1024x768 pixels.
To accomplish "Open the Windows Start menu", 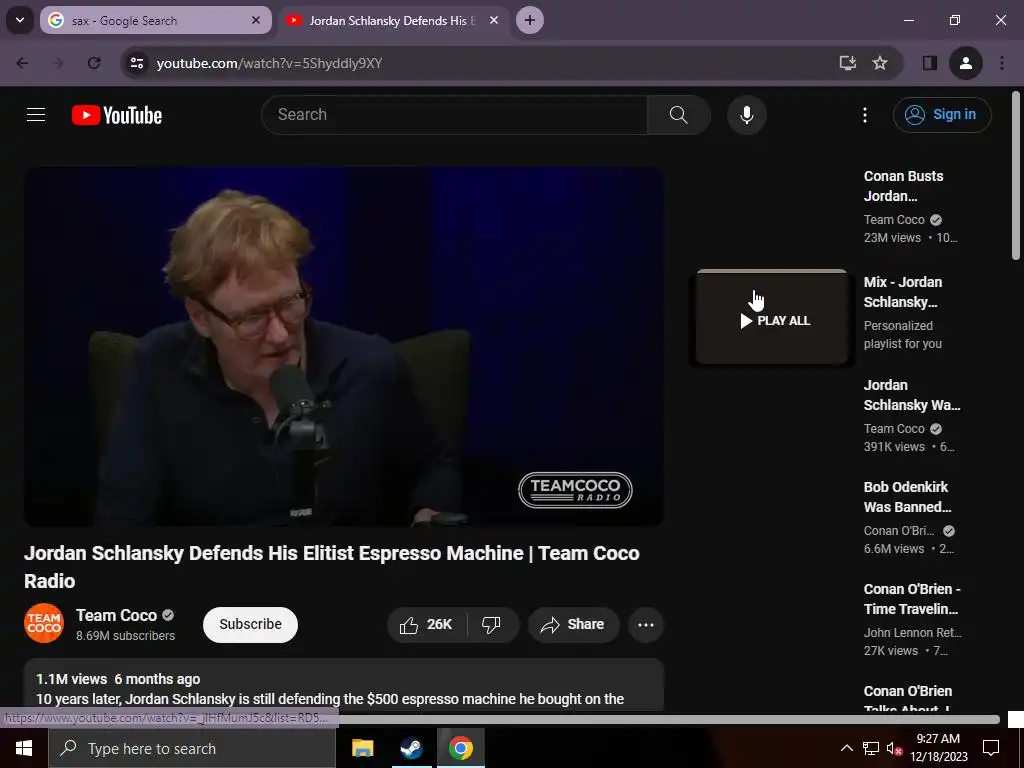I will pyautogui.click(x=24, y=748).
